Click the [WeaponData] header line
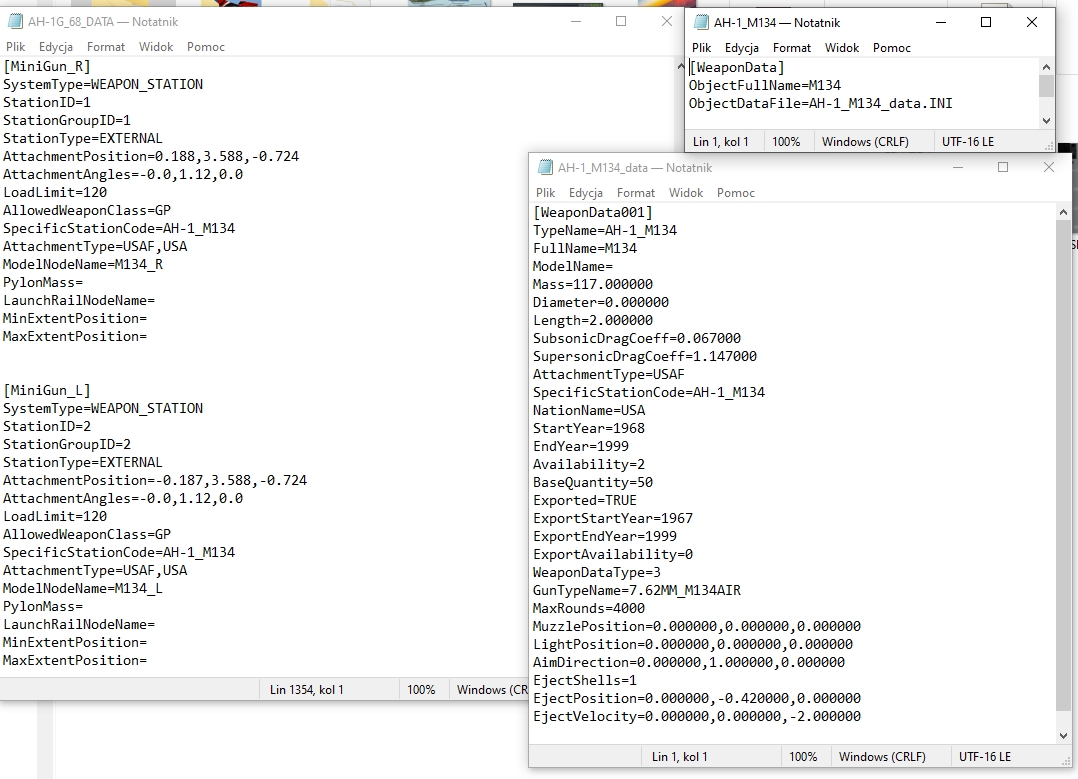 [737, 67]
